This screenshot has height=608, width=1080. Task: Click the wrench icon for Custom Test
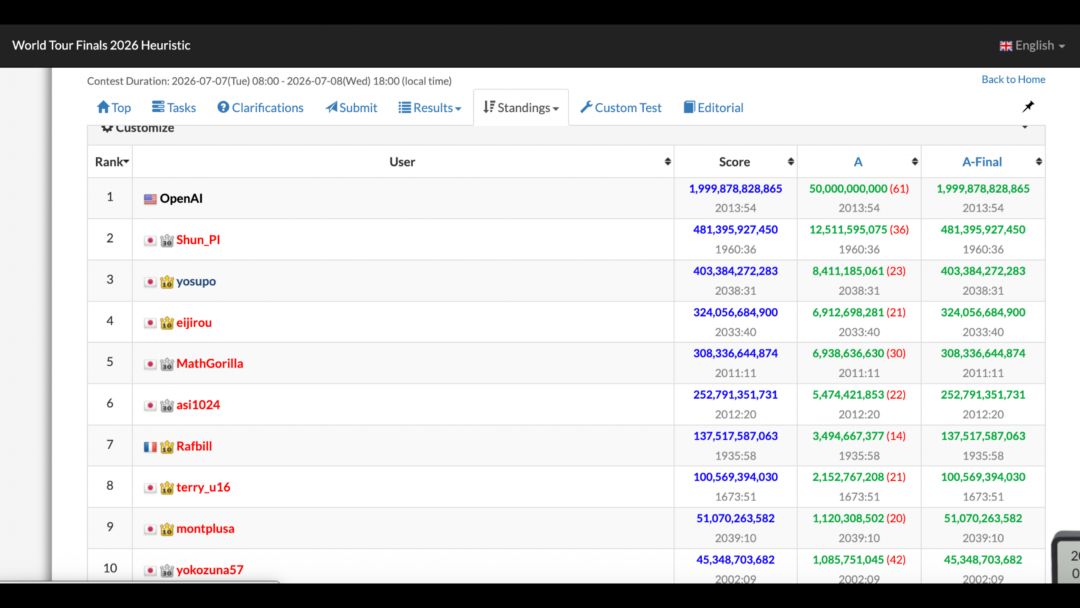(x=586, y=107)
